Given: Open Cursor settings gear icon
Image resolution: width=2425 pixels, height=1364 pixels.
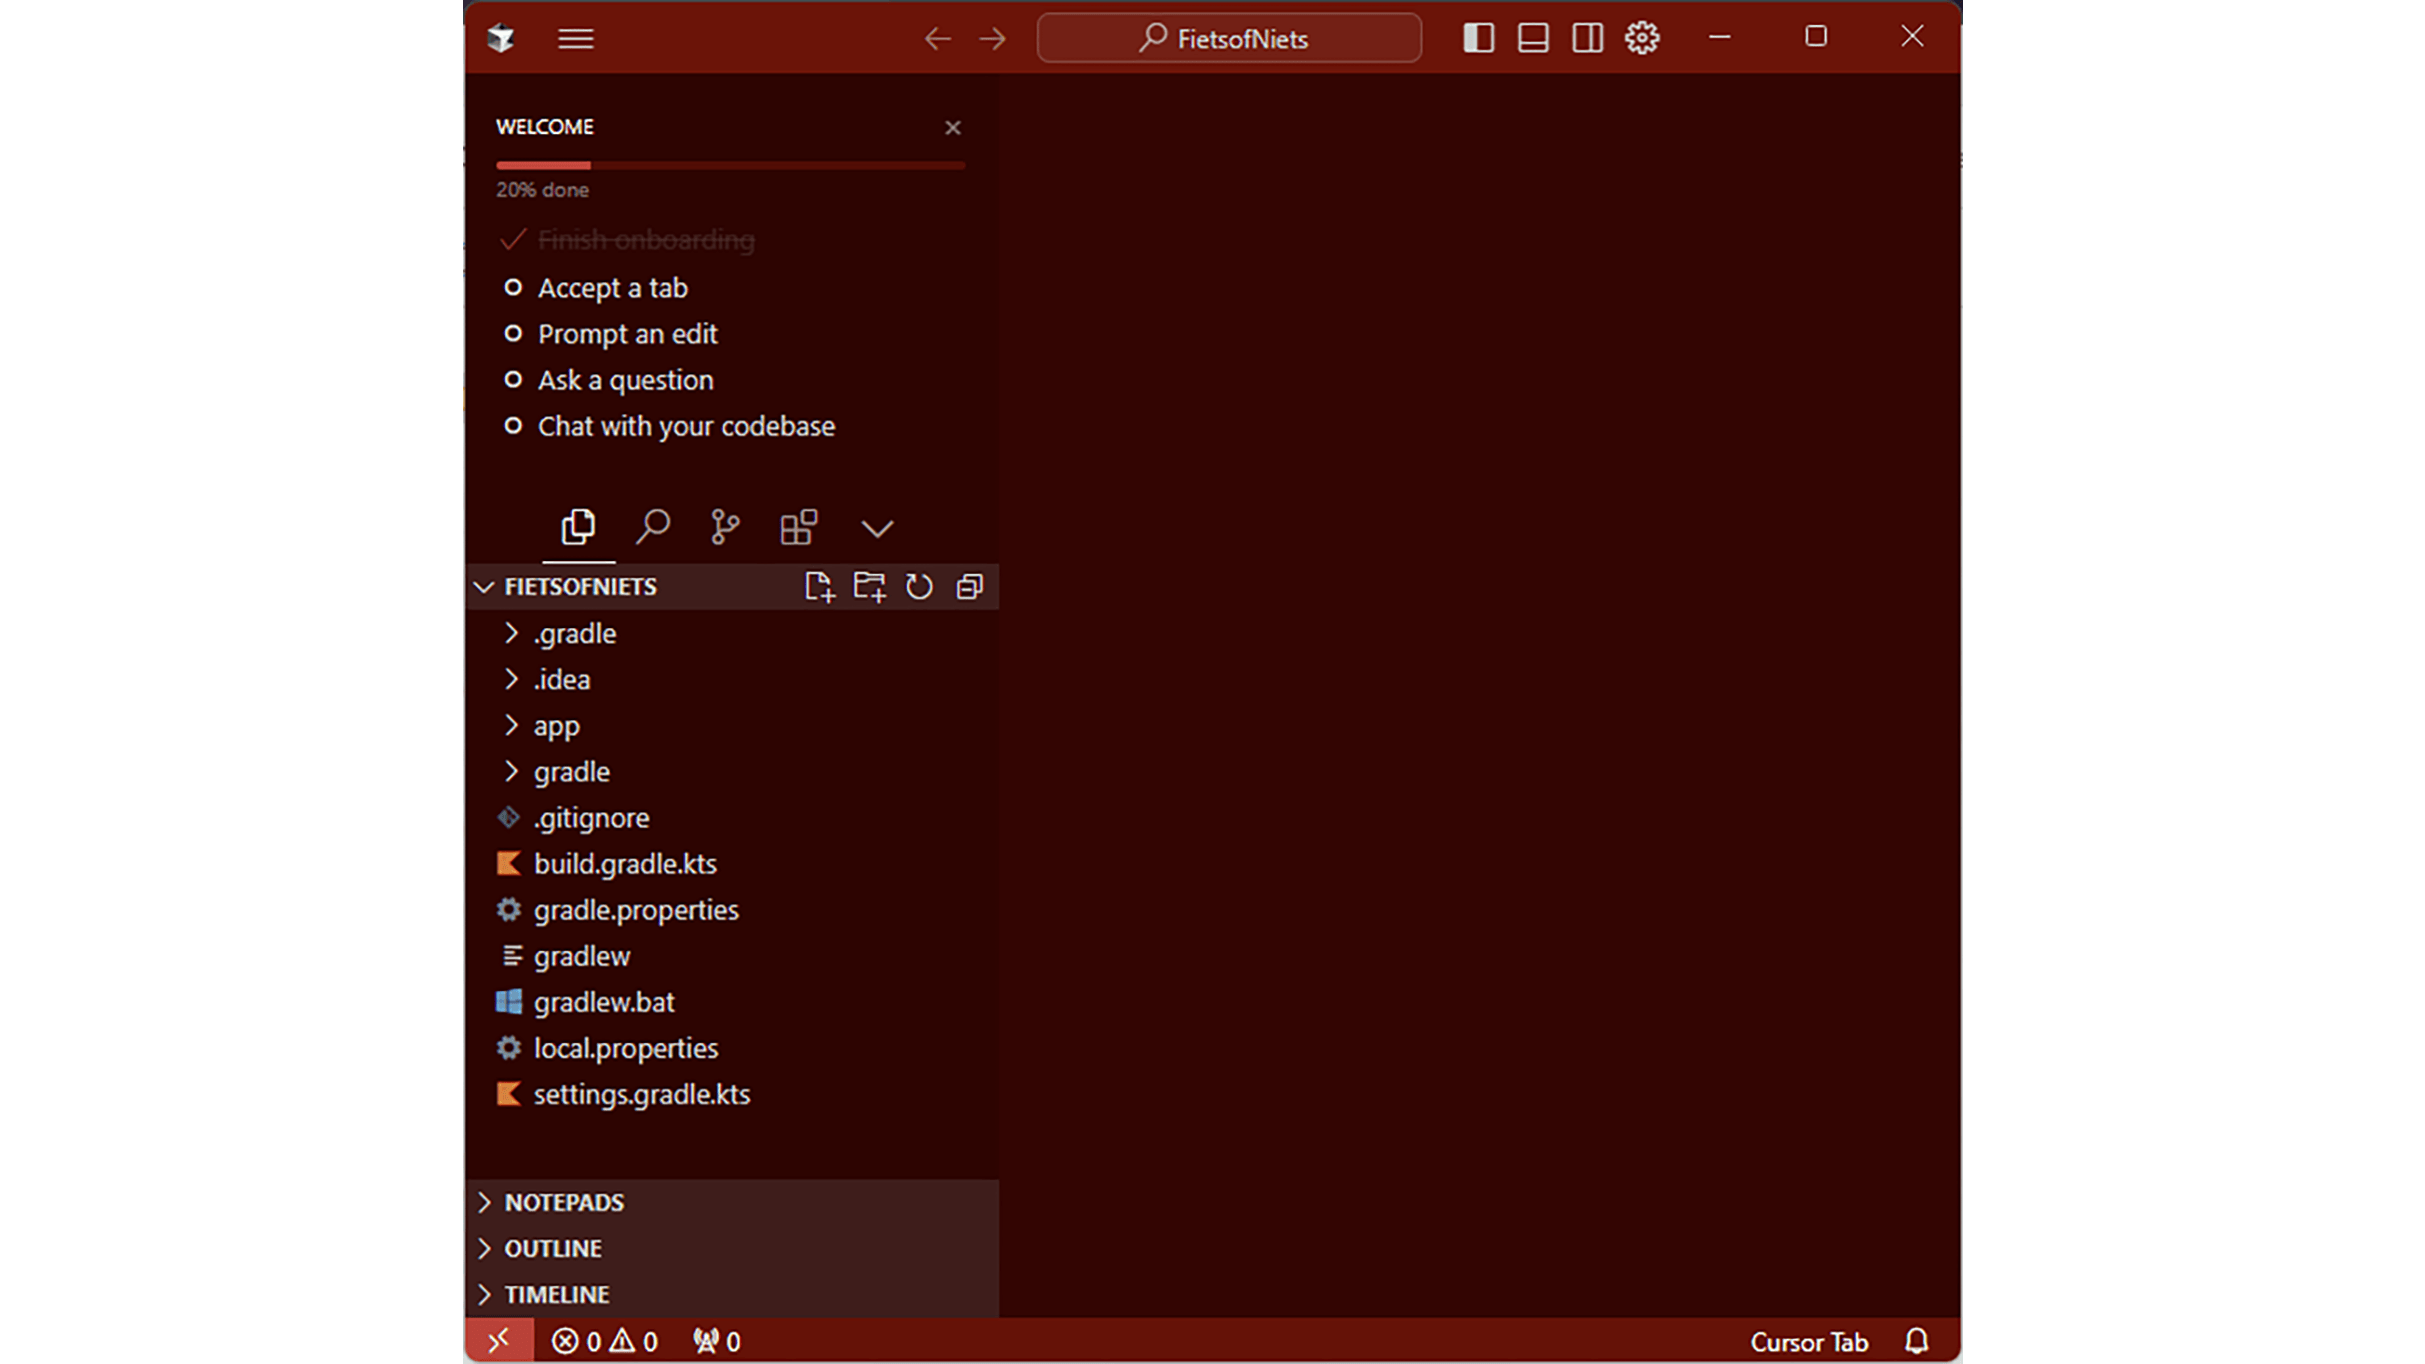Looking at the screenshot, I should [1641, 38].
